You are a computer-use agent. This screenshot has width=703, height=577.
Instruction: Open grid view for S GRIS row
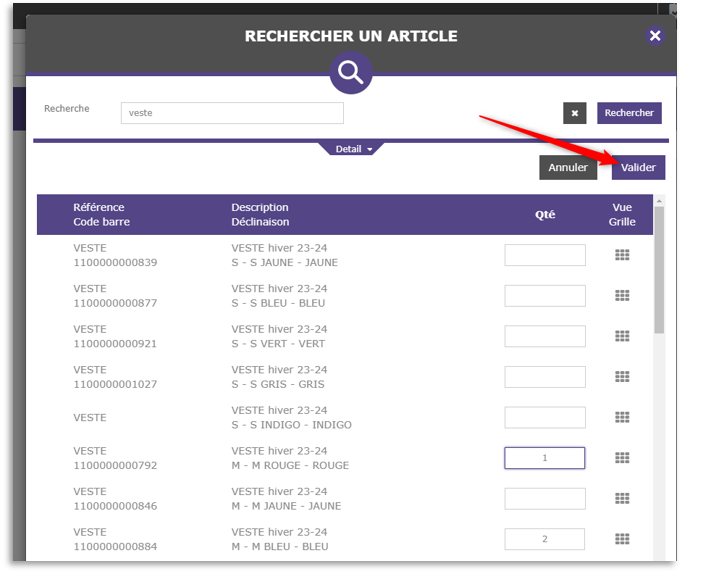pyautogui.click(x=622, y=377)
